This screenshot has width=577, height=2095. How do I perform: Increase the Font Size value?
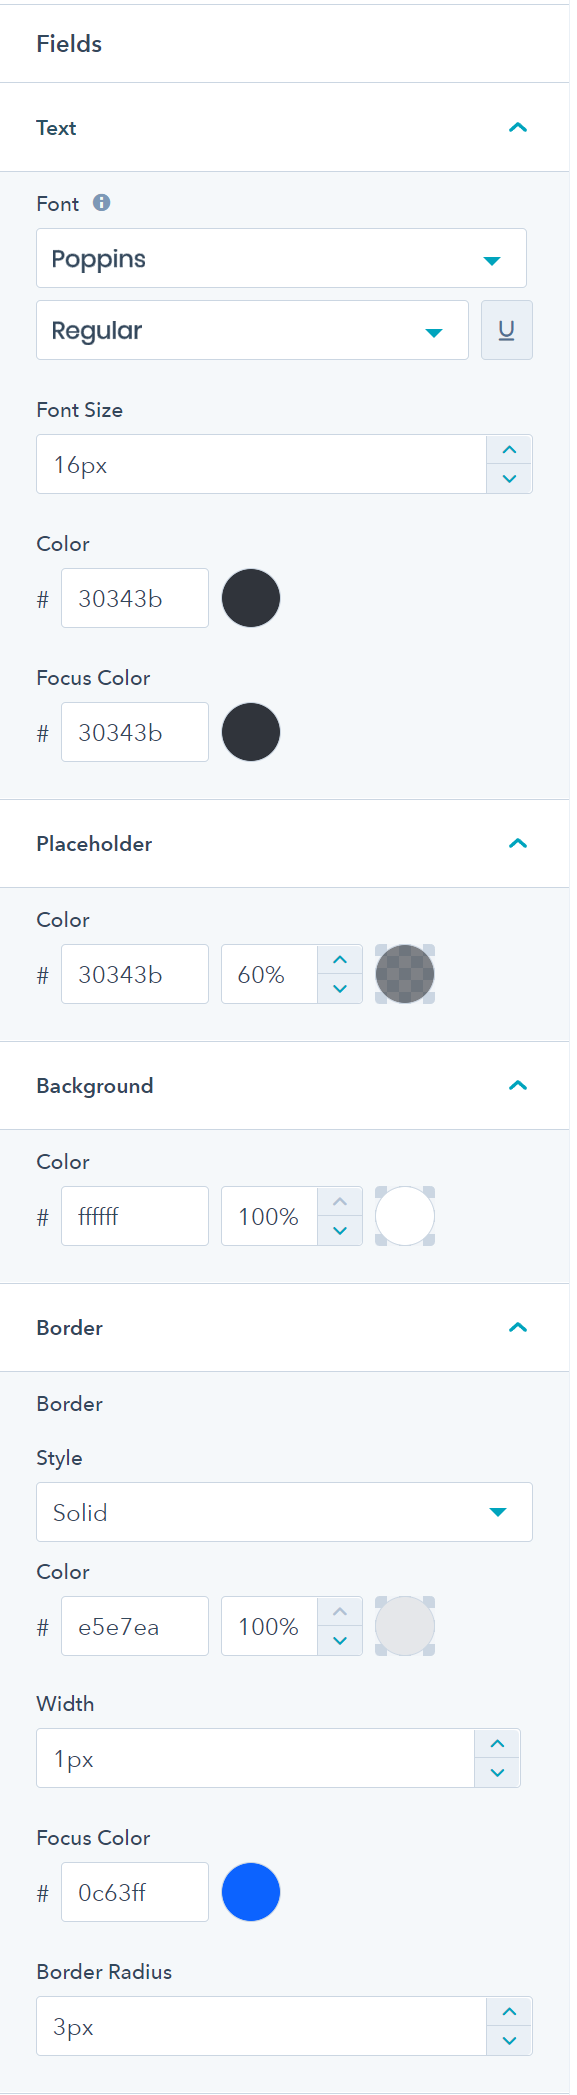pos(508,448)
